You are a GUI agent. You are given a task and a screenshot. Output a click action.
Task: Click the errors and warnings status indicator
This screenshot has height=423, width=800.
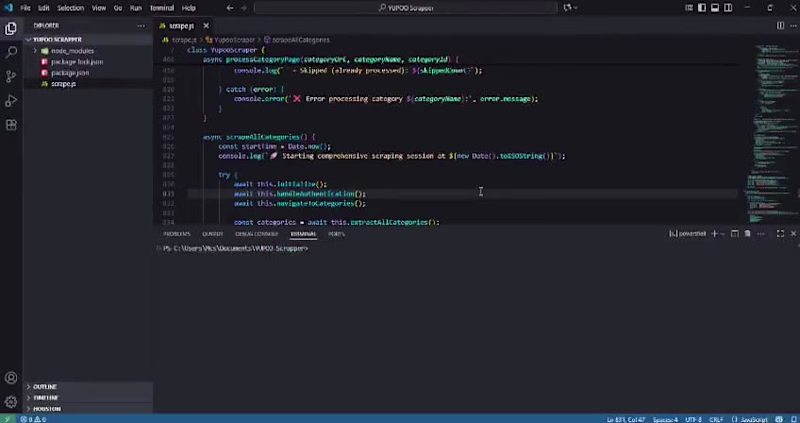[34, 419]
